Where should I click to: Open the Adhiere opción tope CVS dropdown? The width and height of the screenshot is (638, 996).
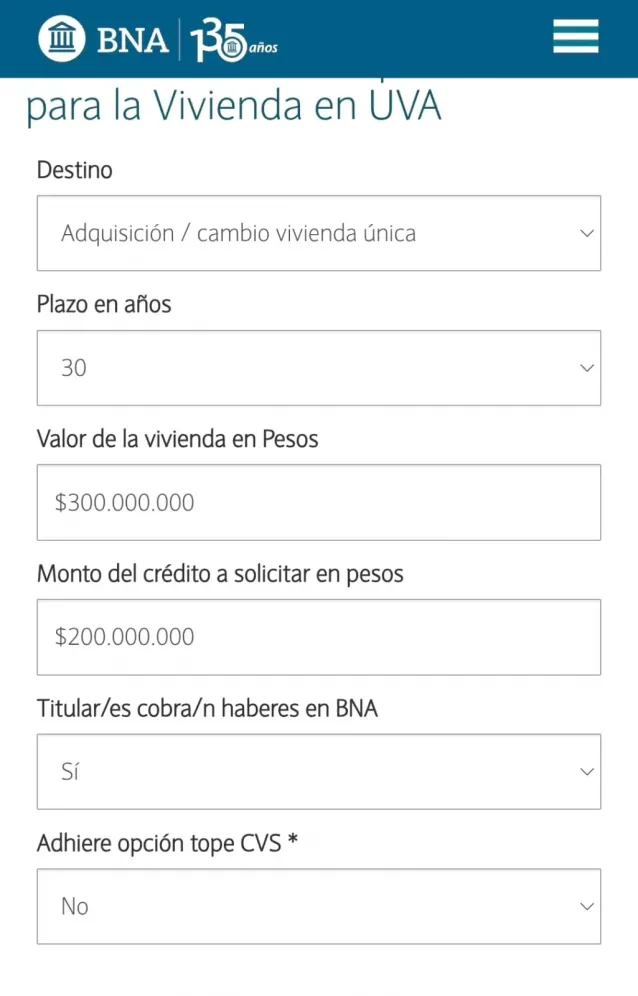click(x=319, y=906)
